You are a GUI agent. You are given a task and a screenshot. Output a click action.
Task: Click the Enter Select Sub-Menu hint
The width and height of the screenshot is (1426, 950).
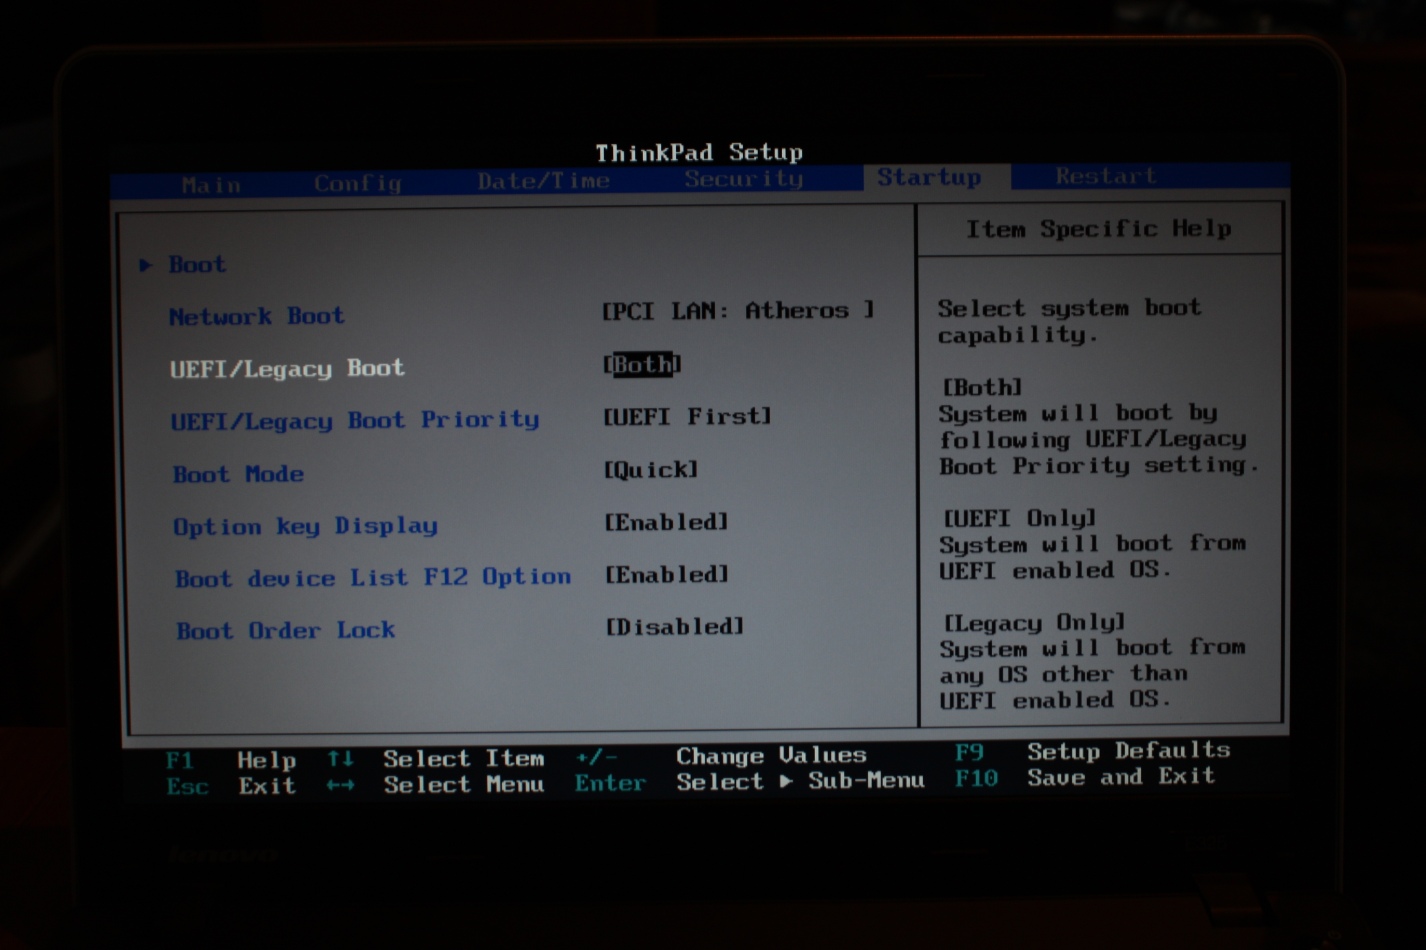[x=750, y=782]
